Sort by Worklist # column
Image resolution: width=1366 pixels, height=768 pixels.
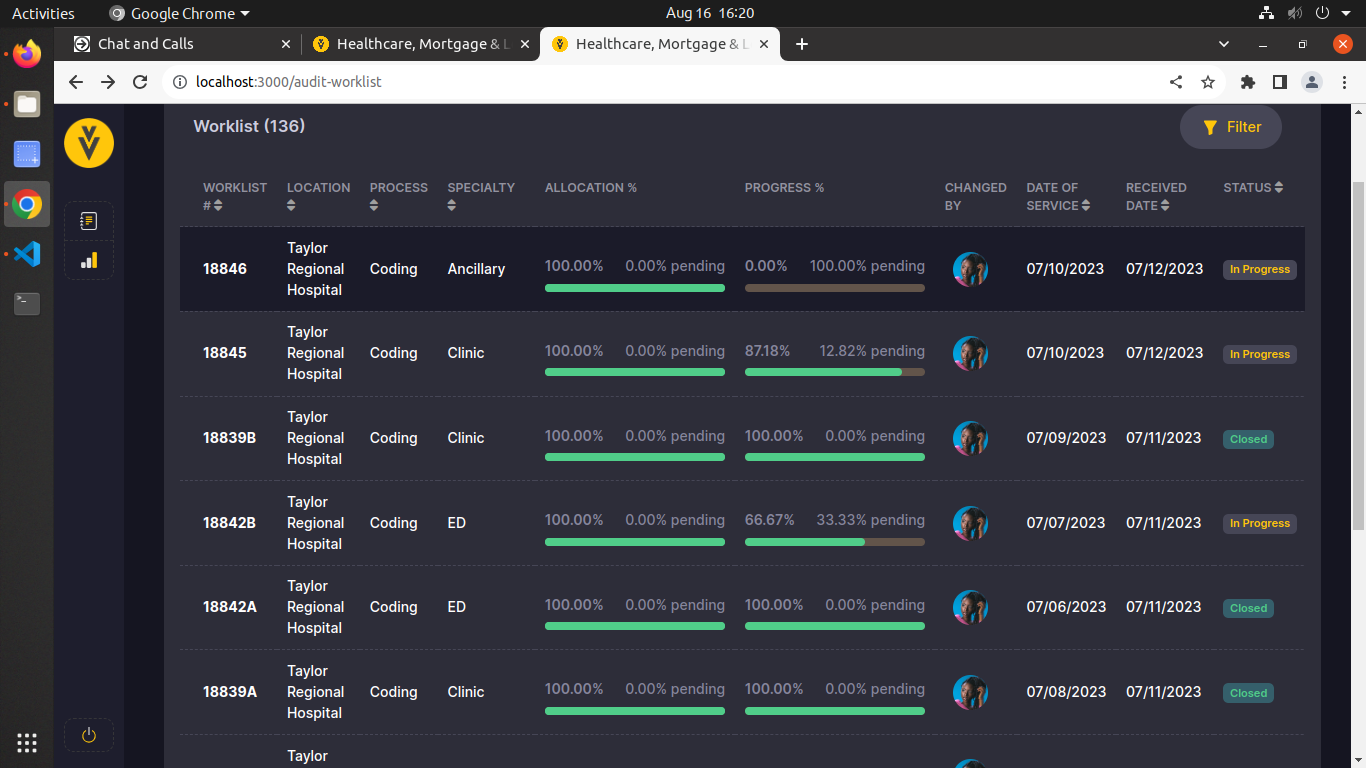[218, 206]
